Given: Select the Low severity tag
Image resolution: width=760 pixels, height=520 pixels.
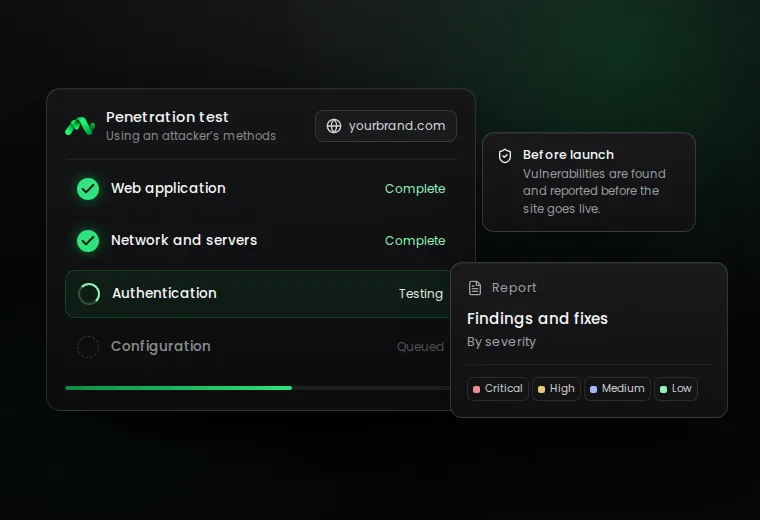Looking at the screenshot, I should [x=676, y=389].
